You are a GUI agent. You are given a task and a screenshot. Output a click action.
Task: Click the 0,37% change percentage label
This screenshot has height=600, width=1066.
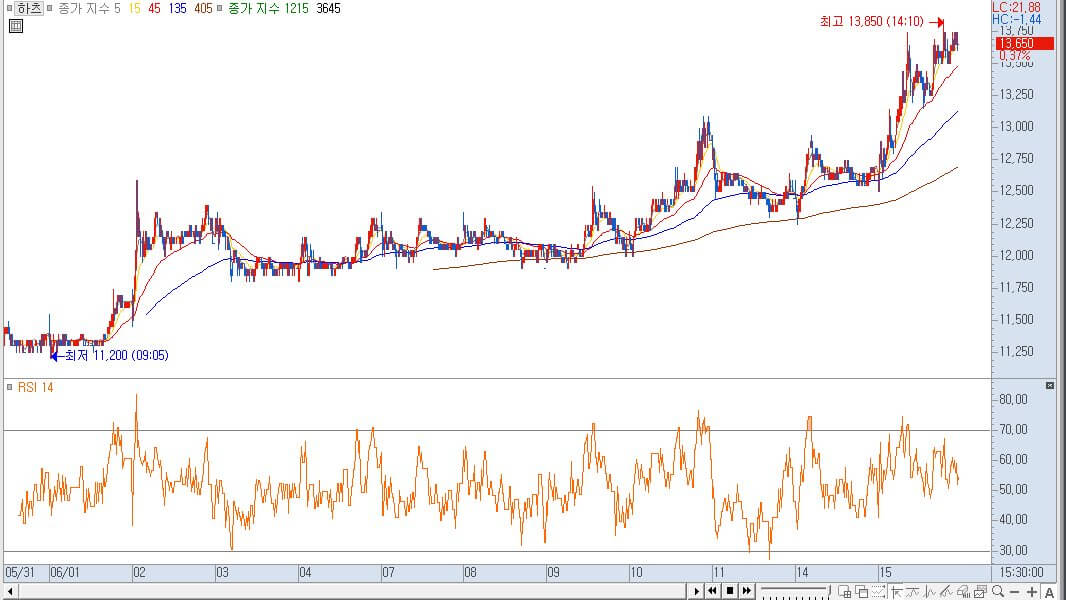[x=1015, y=56]
